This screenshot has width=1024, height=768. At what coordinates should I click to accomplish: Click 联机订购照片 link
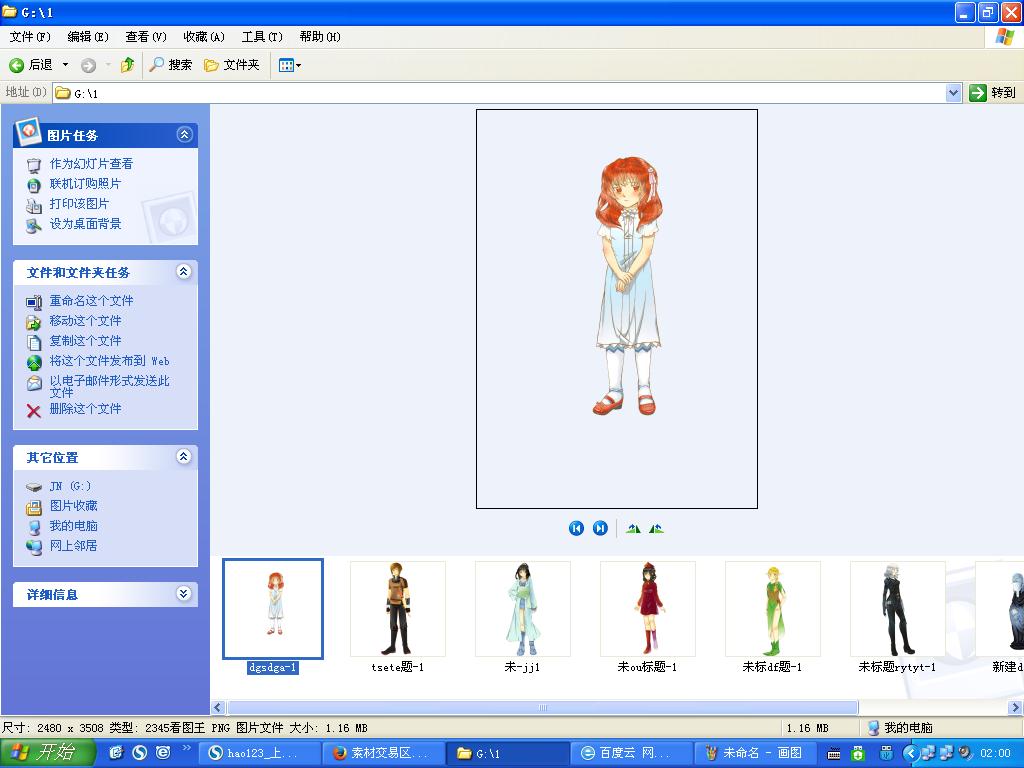coord(85,184)
